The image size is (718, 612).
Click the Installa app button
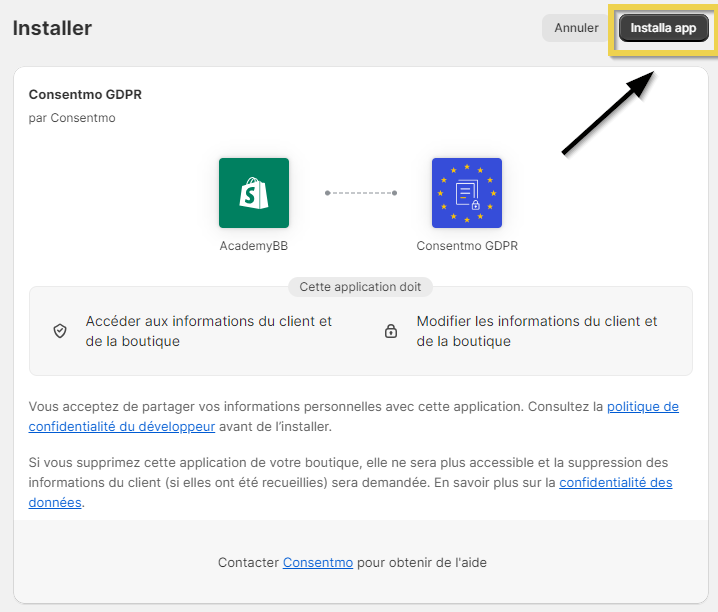[663, 28]
